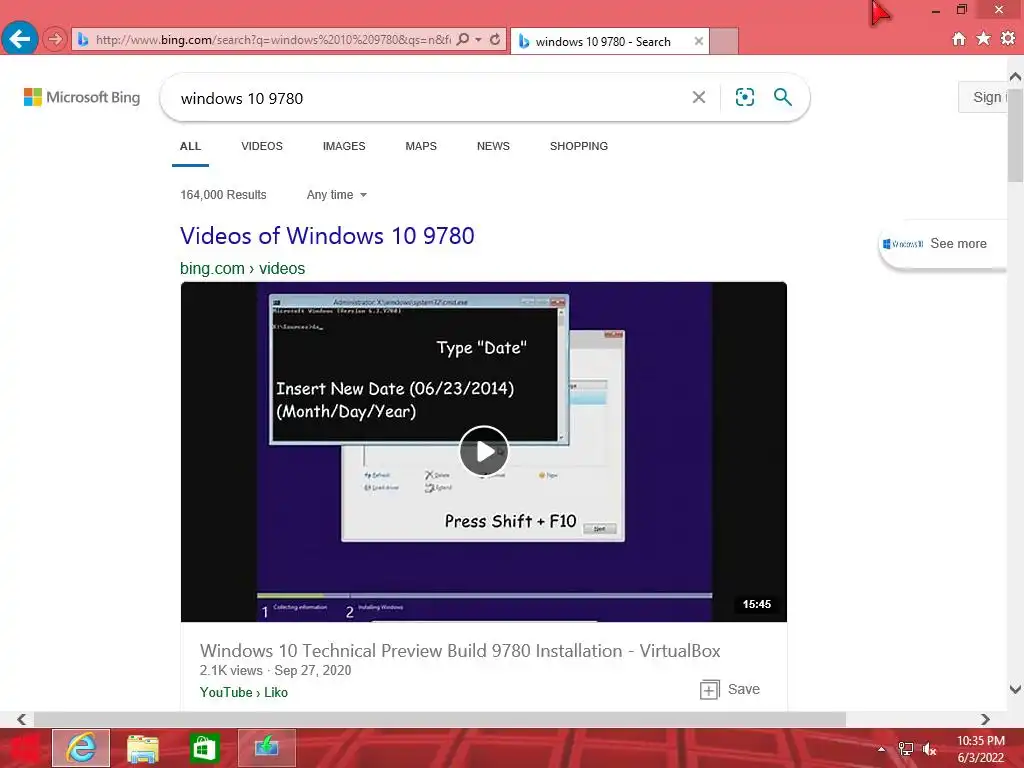Open the Windows Store taskbar icon
The image size is (1024, 768).
point(204,748)
